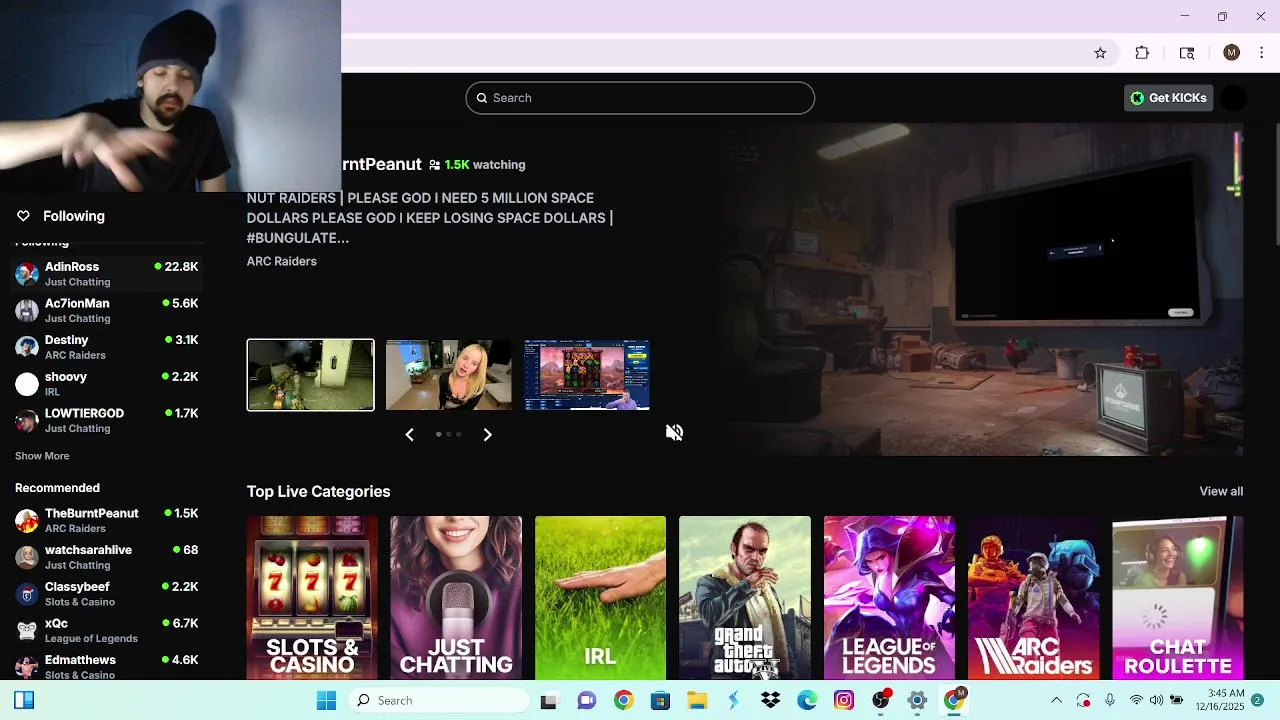The width and height of the screenshot is (1280, 720).
Task: Click blue widget icon at taskbar start
Action: [x=24, y=700]
